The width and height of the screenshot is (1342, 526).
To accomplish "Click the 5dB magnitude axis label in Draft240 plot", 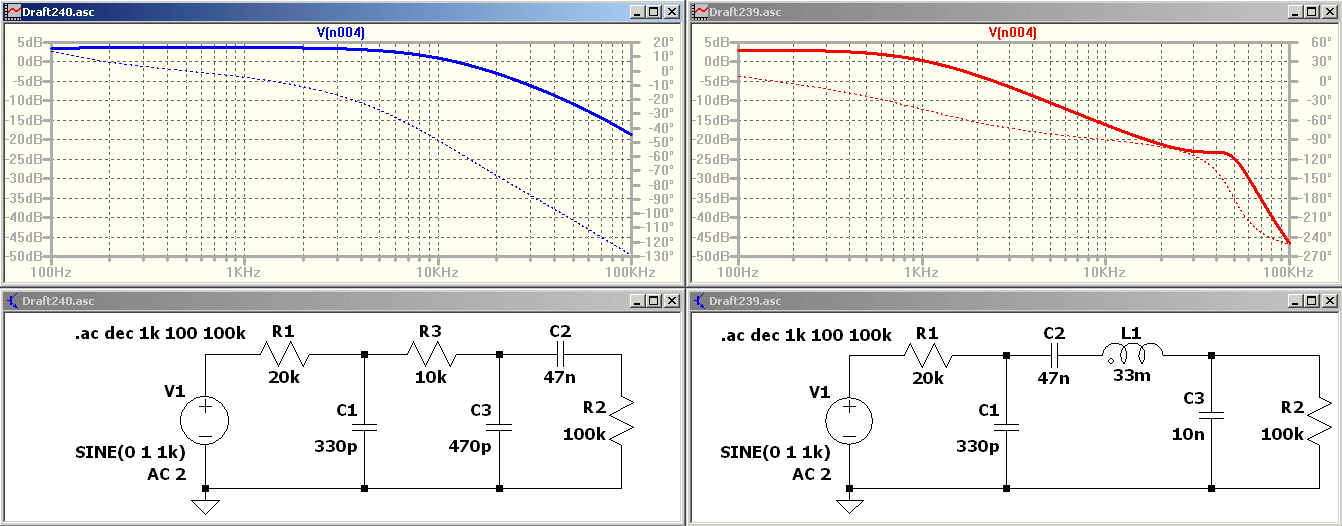I will pos(28,43).
